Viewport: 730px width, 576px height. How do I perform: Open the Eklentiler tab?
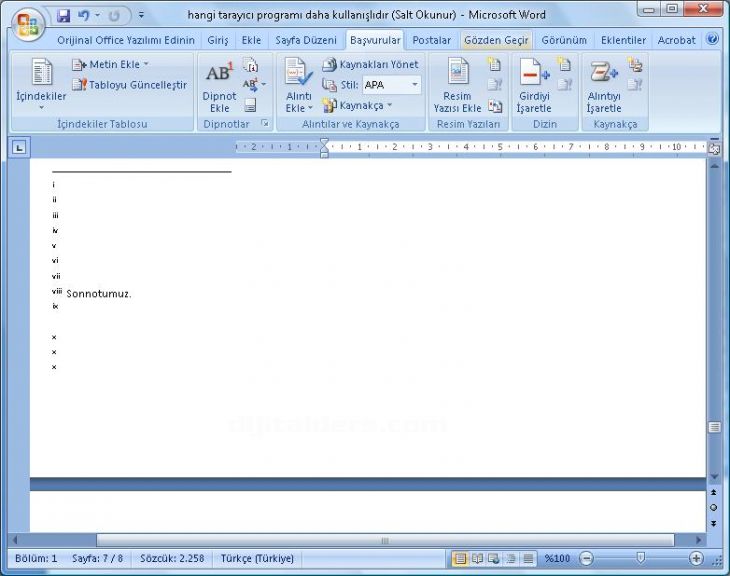point(623,41)
